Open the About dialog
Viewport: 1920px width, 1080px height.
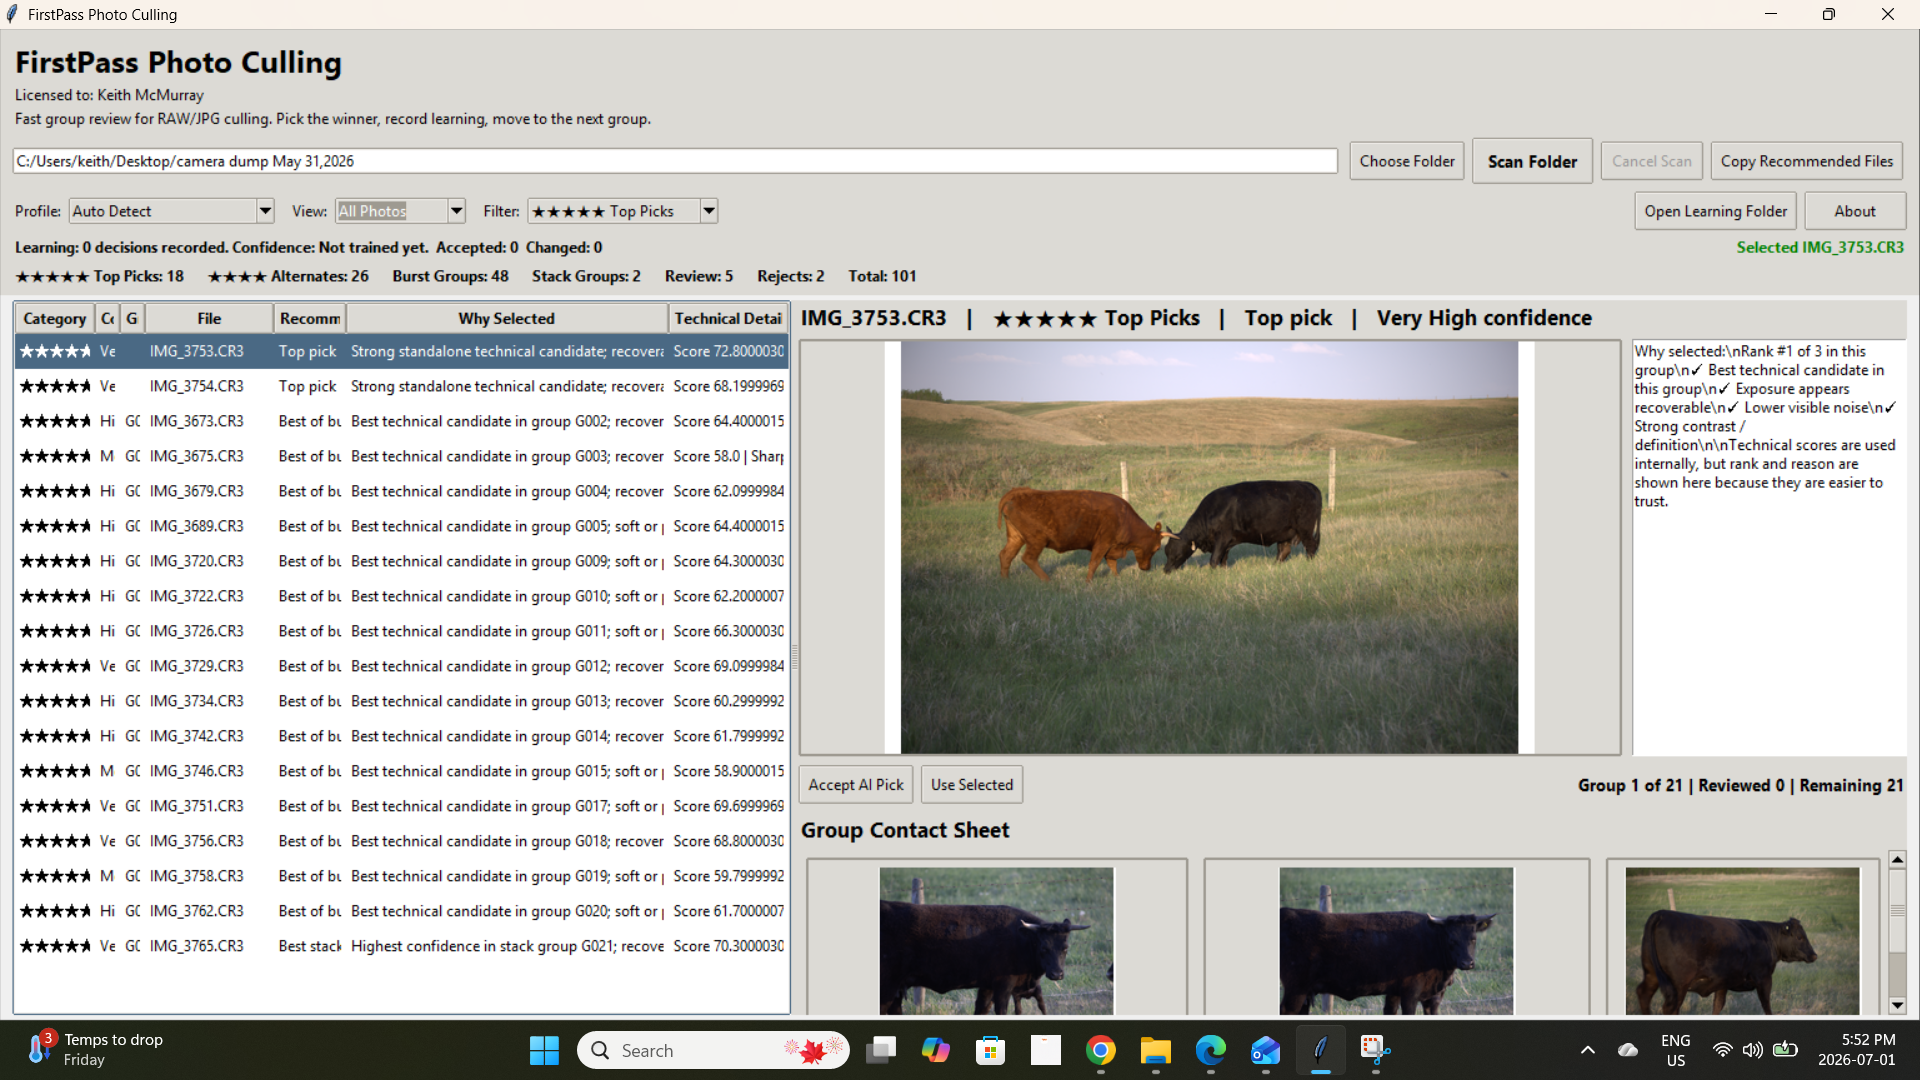1855,211
